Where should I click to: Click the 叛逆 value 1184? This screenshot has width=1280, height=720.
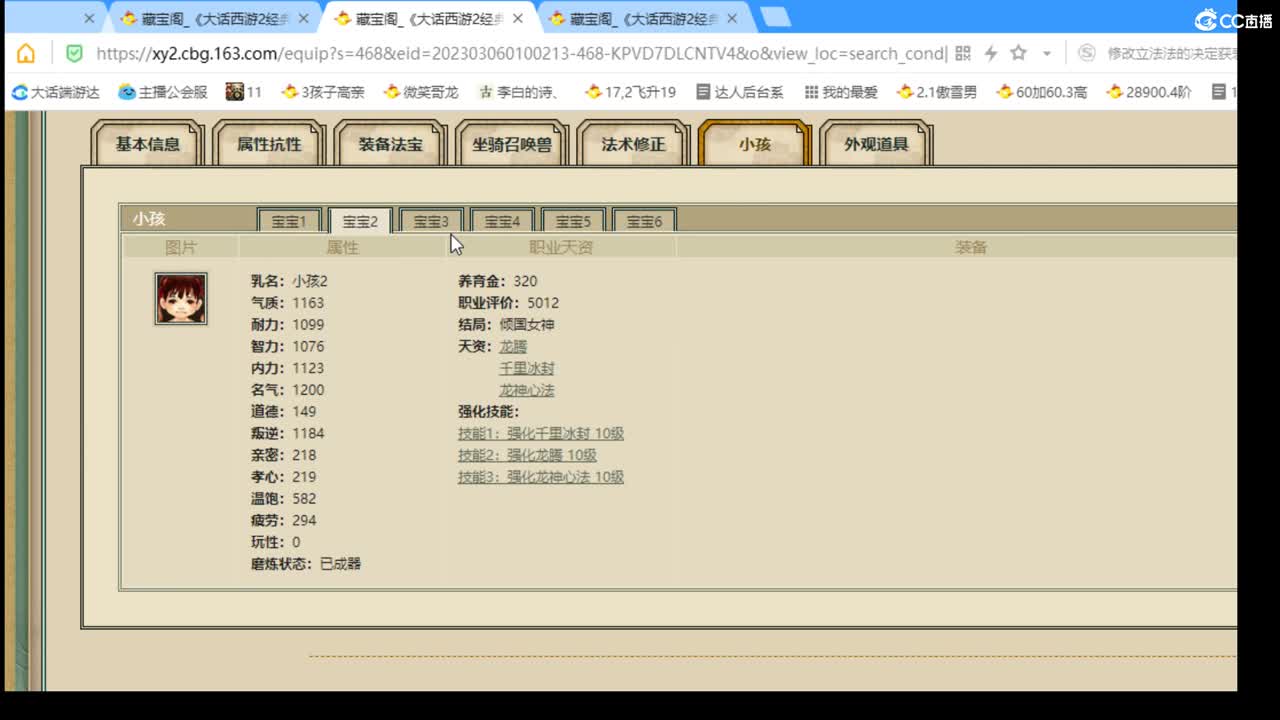pyautogui.click(x=308, y=434)
